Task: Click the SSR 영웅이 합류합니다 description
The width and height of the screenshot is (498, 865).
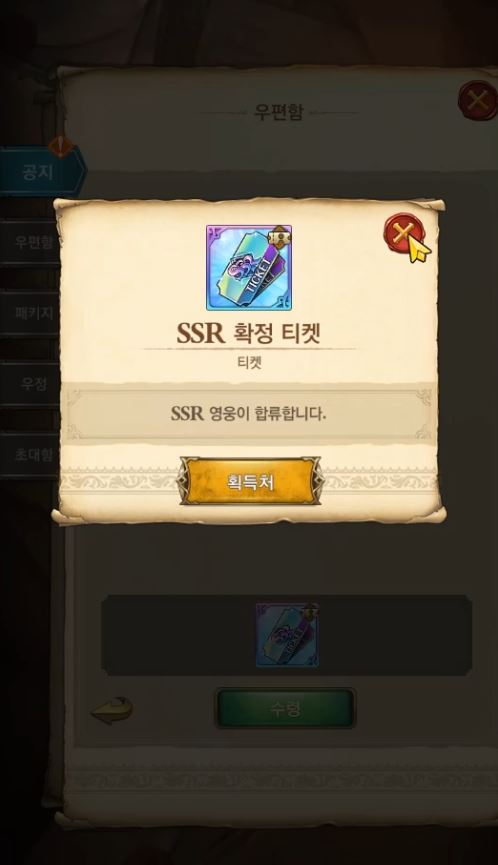Action: click(249, 413)
